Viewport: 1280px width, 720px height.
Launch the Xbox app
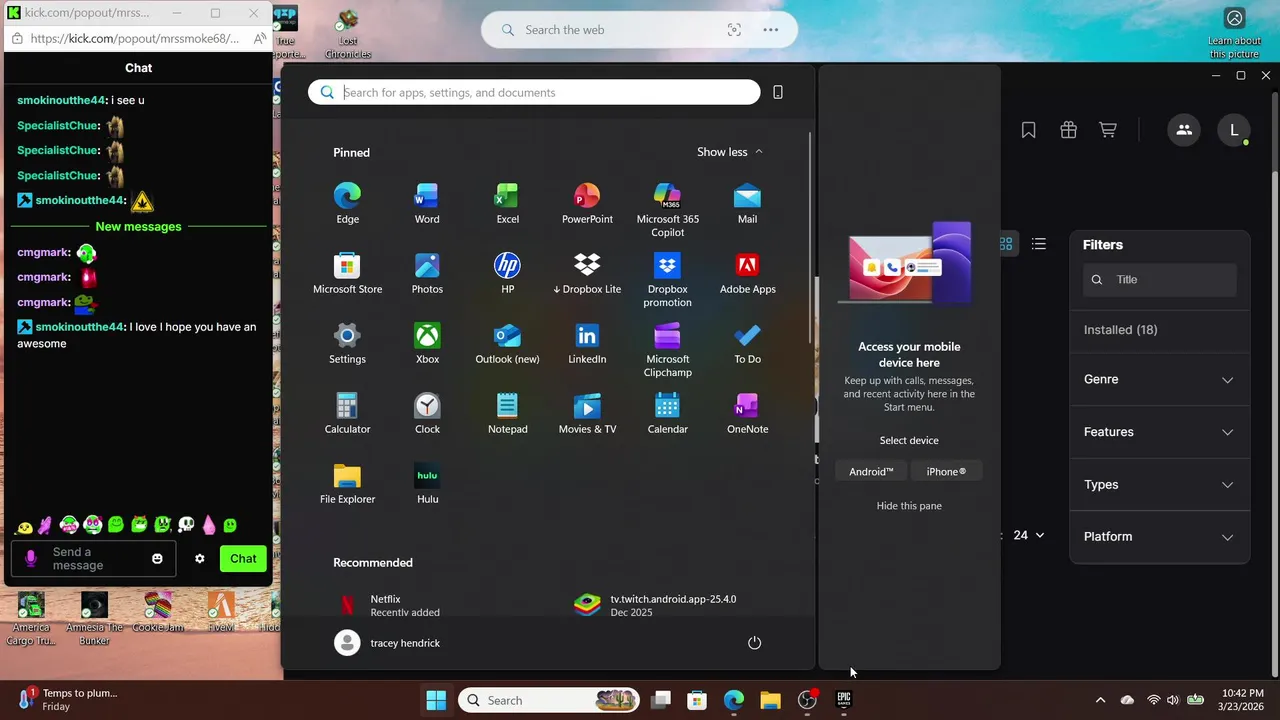pos(427,343)
